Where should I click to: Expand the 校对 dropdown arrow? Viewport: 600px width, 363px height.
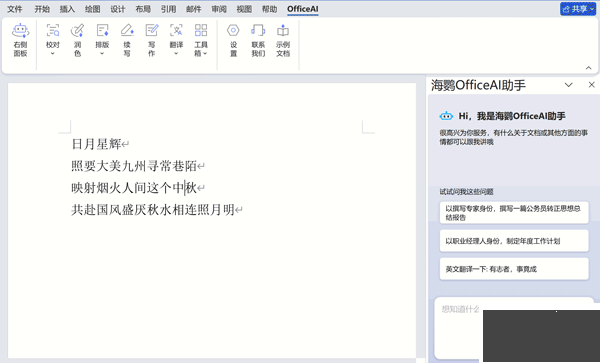pos(53,54)
